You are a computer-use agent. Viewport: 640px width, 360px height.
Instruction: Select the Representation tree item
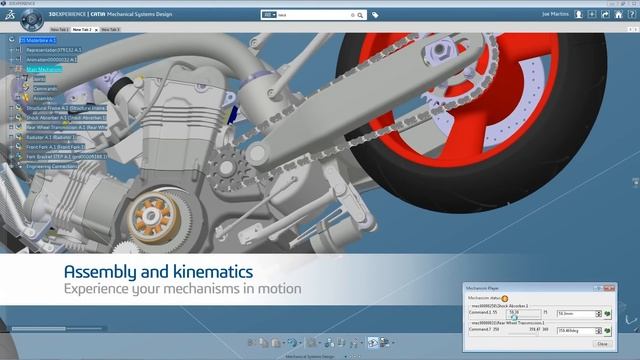tap(54, 50)
